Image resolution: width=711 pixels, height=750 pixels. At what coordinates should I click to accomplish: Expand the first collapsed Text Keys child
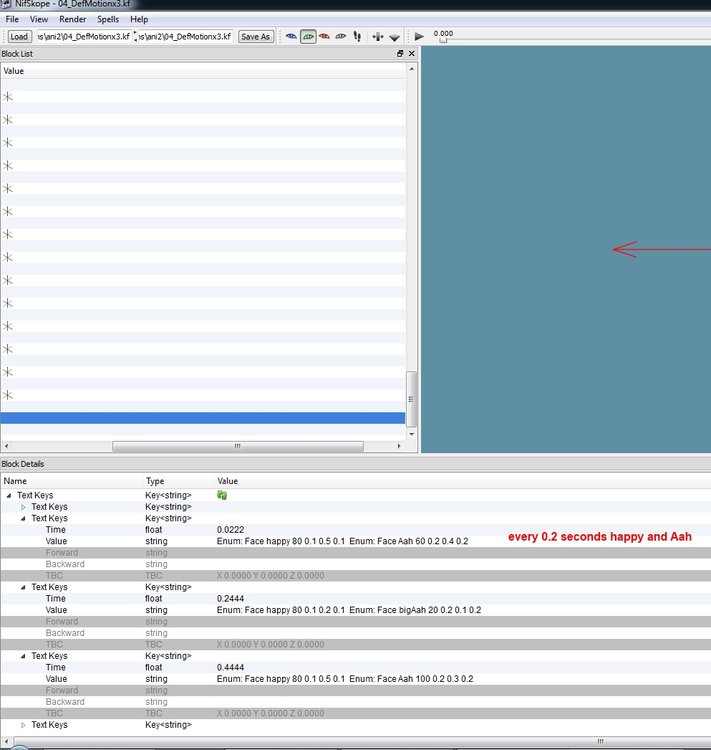point(23,507)
